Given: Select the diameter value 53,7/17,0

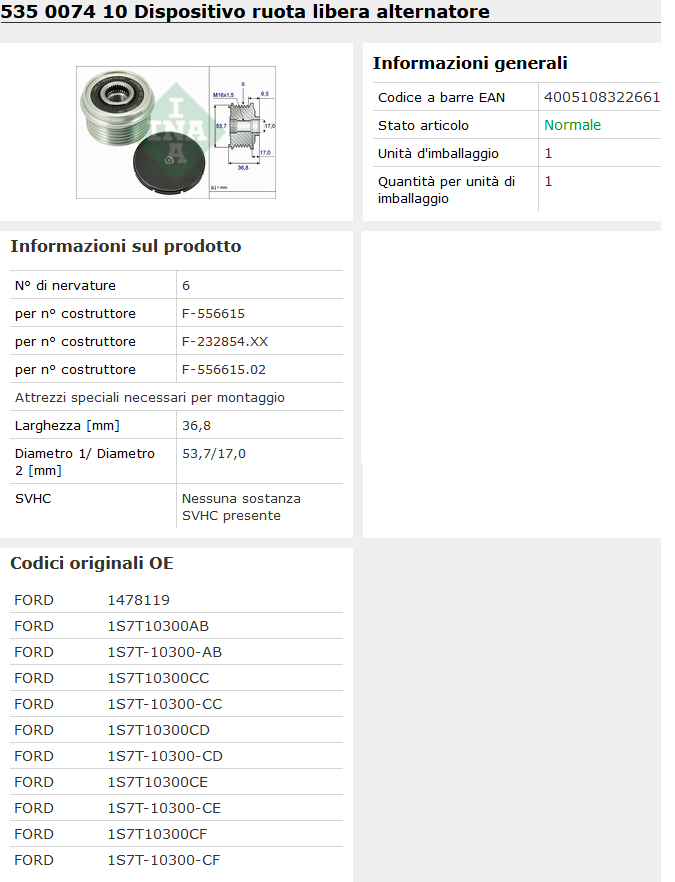Looking at the screenshot, I should point(214,454).
